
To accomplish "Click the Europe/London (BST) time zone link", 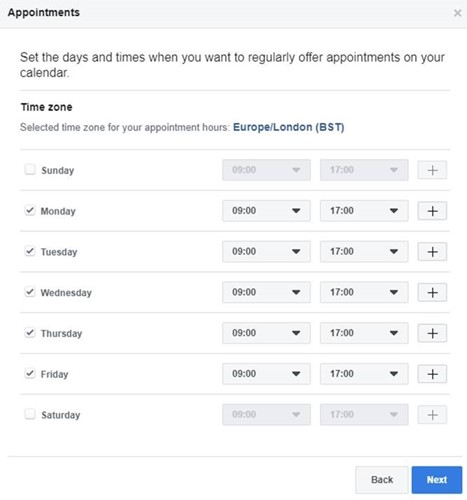I will [288, 127].
